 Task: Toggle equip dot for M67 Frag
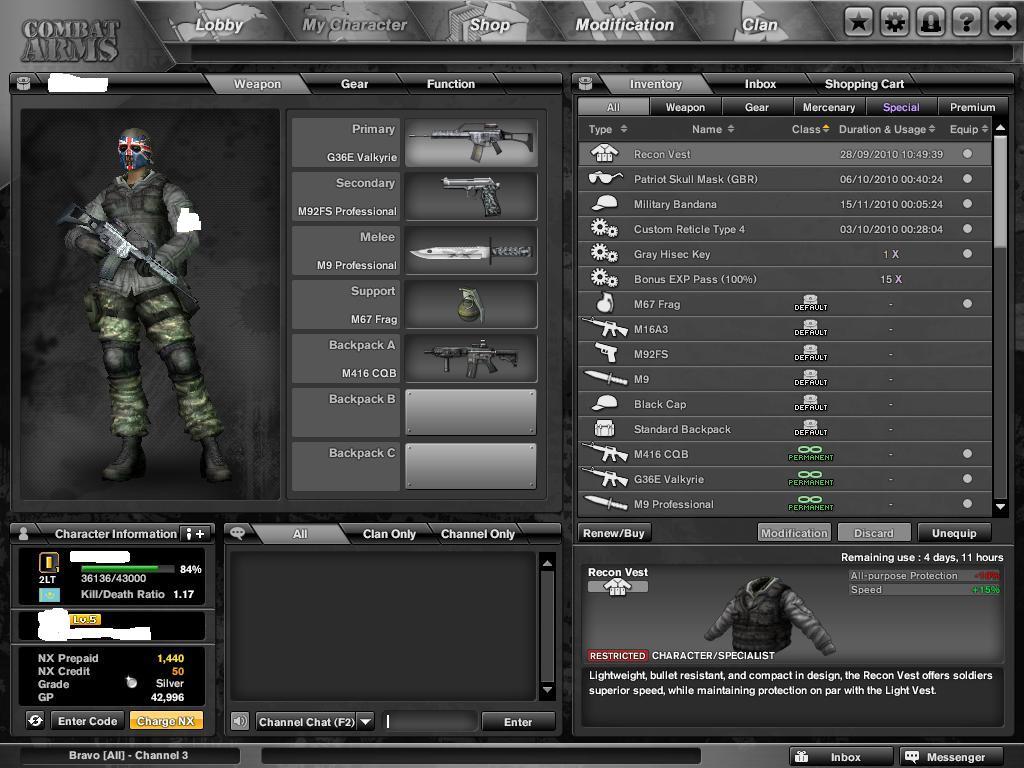967,304
